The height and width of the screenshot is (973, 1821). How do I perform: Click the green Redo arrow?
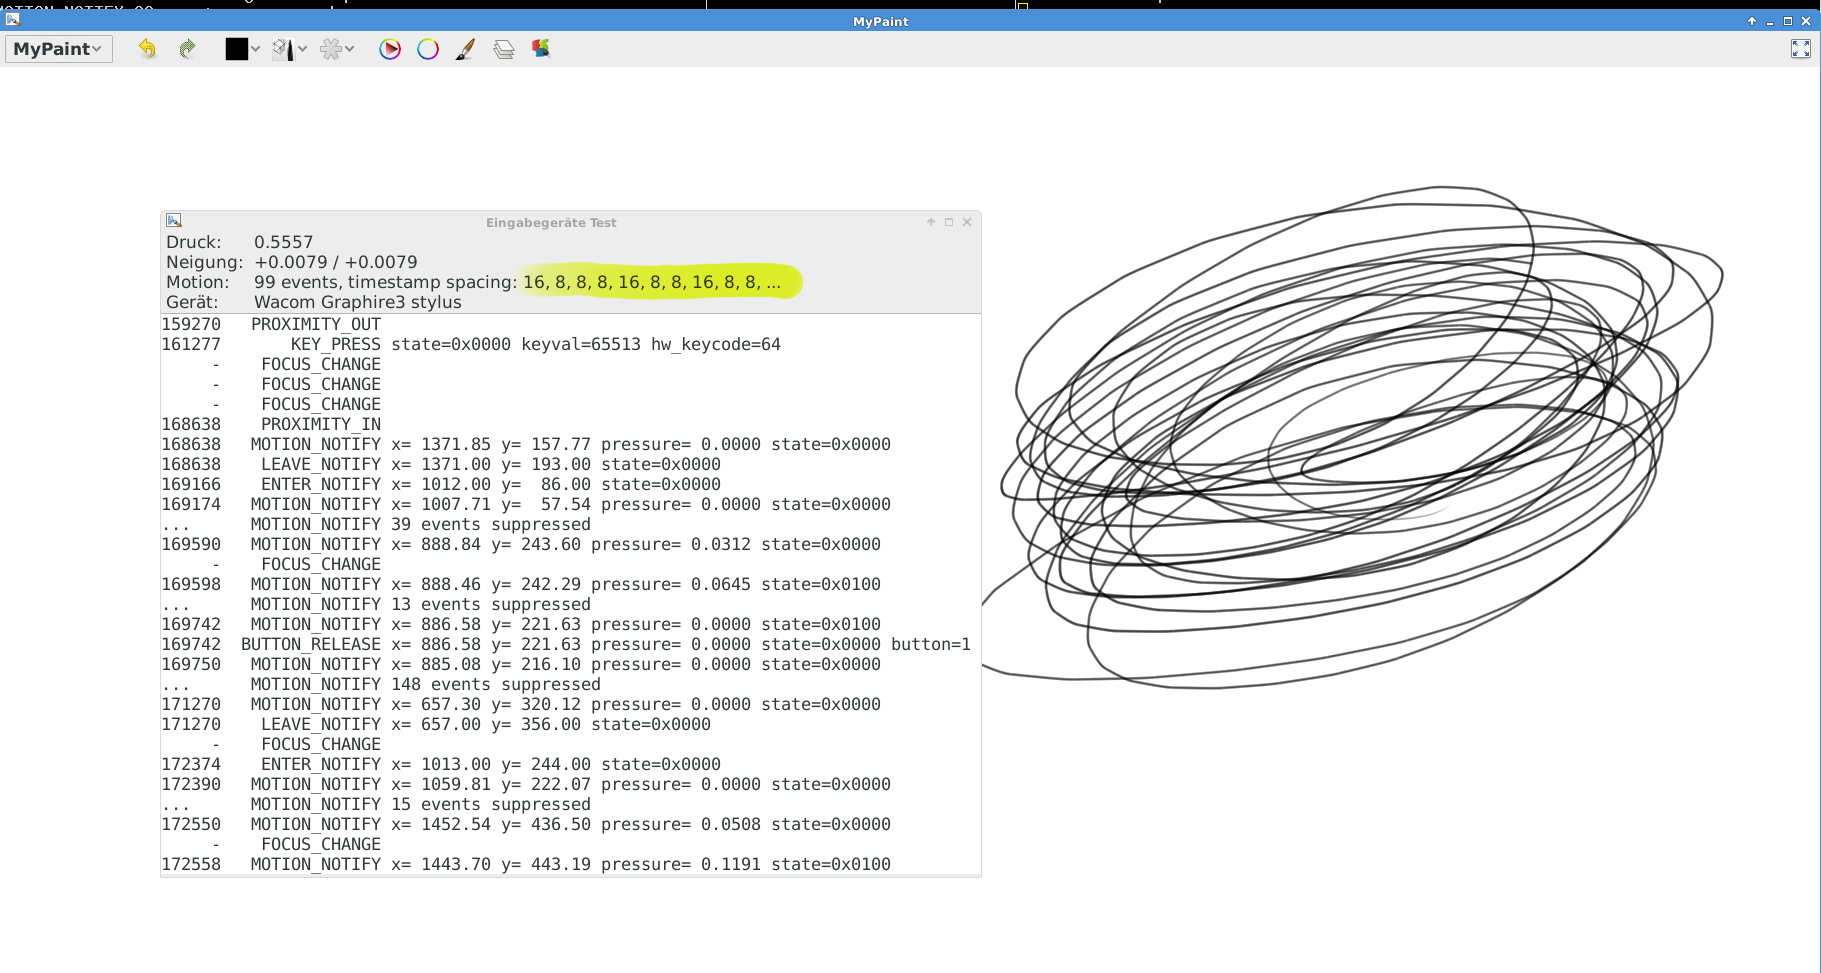point(187,49)
